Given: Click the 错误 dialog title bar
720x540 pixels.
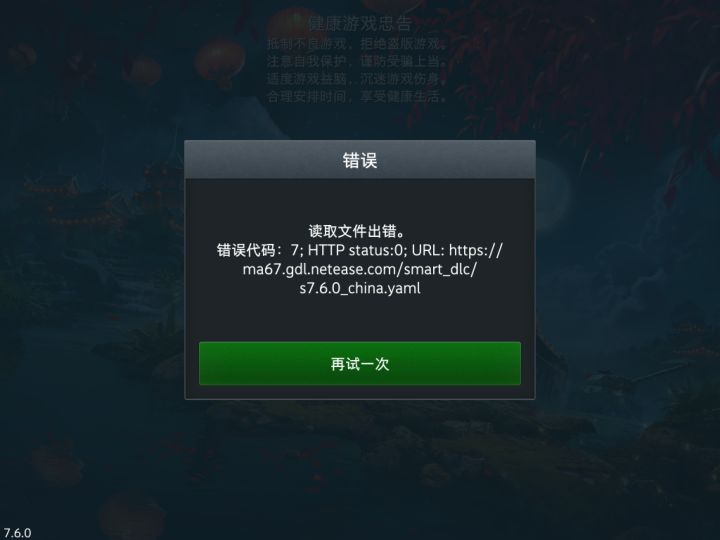Looking at the screenshot, I should 360,160.
